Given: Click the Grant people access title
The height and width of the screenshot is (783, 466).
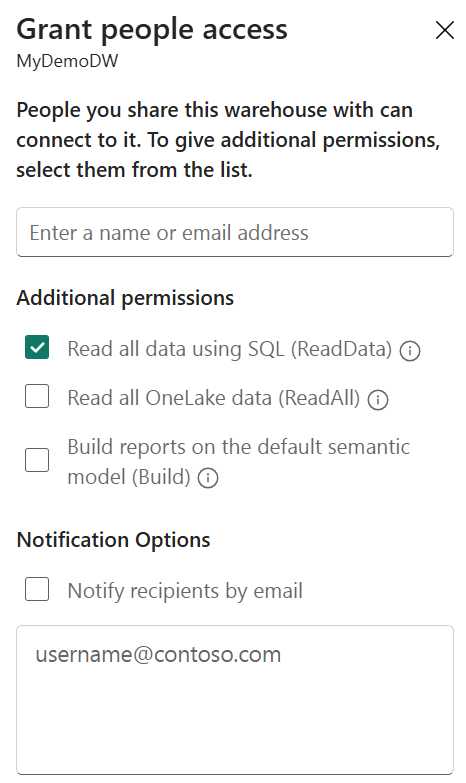Looking at the screenshot, I should pos(152,29).
